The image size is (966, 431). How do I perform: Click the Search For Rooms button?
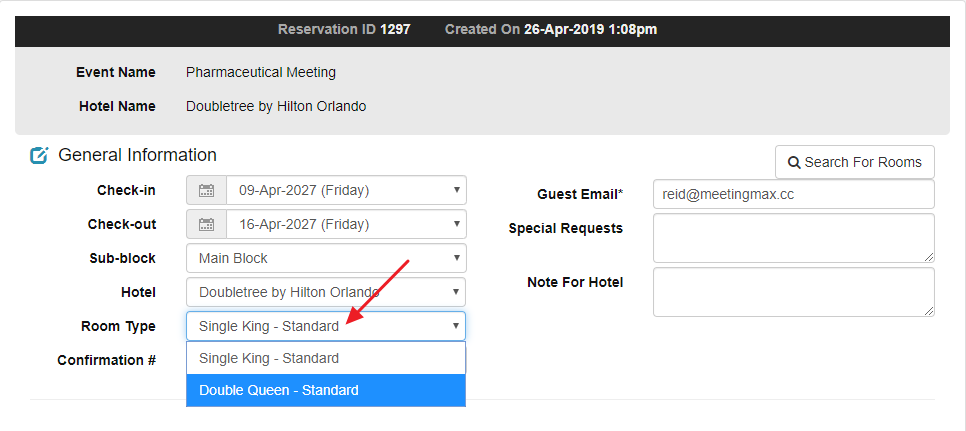854,162
